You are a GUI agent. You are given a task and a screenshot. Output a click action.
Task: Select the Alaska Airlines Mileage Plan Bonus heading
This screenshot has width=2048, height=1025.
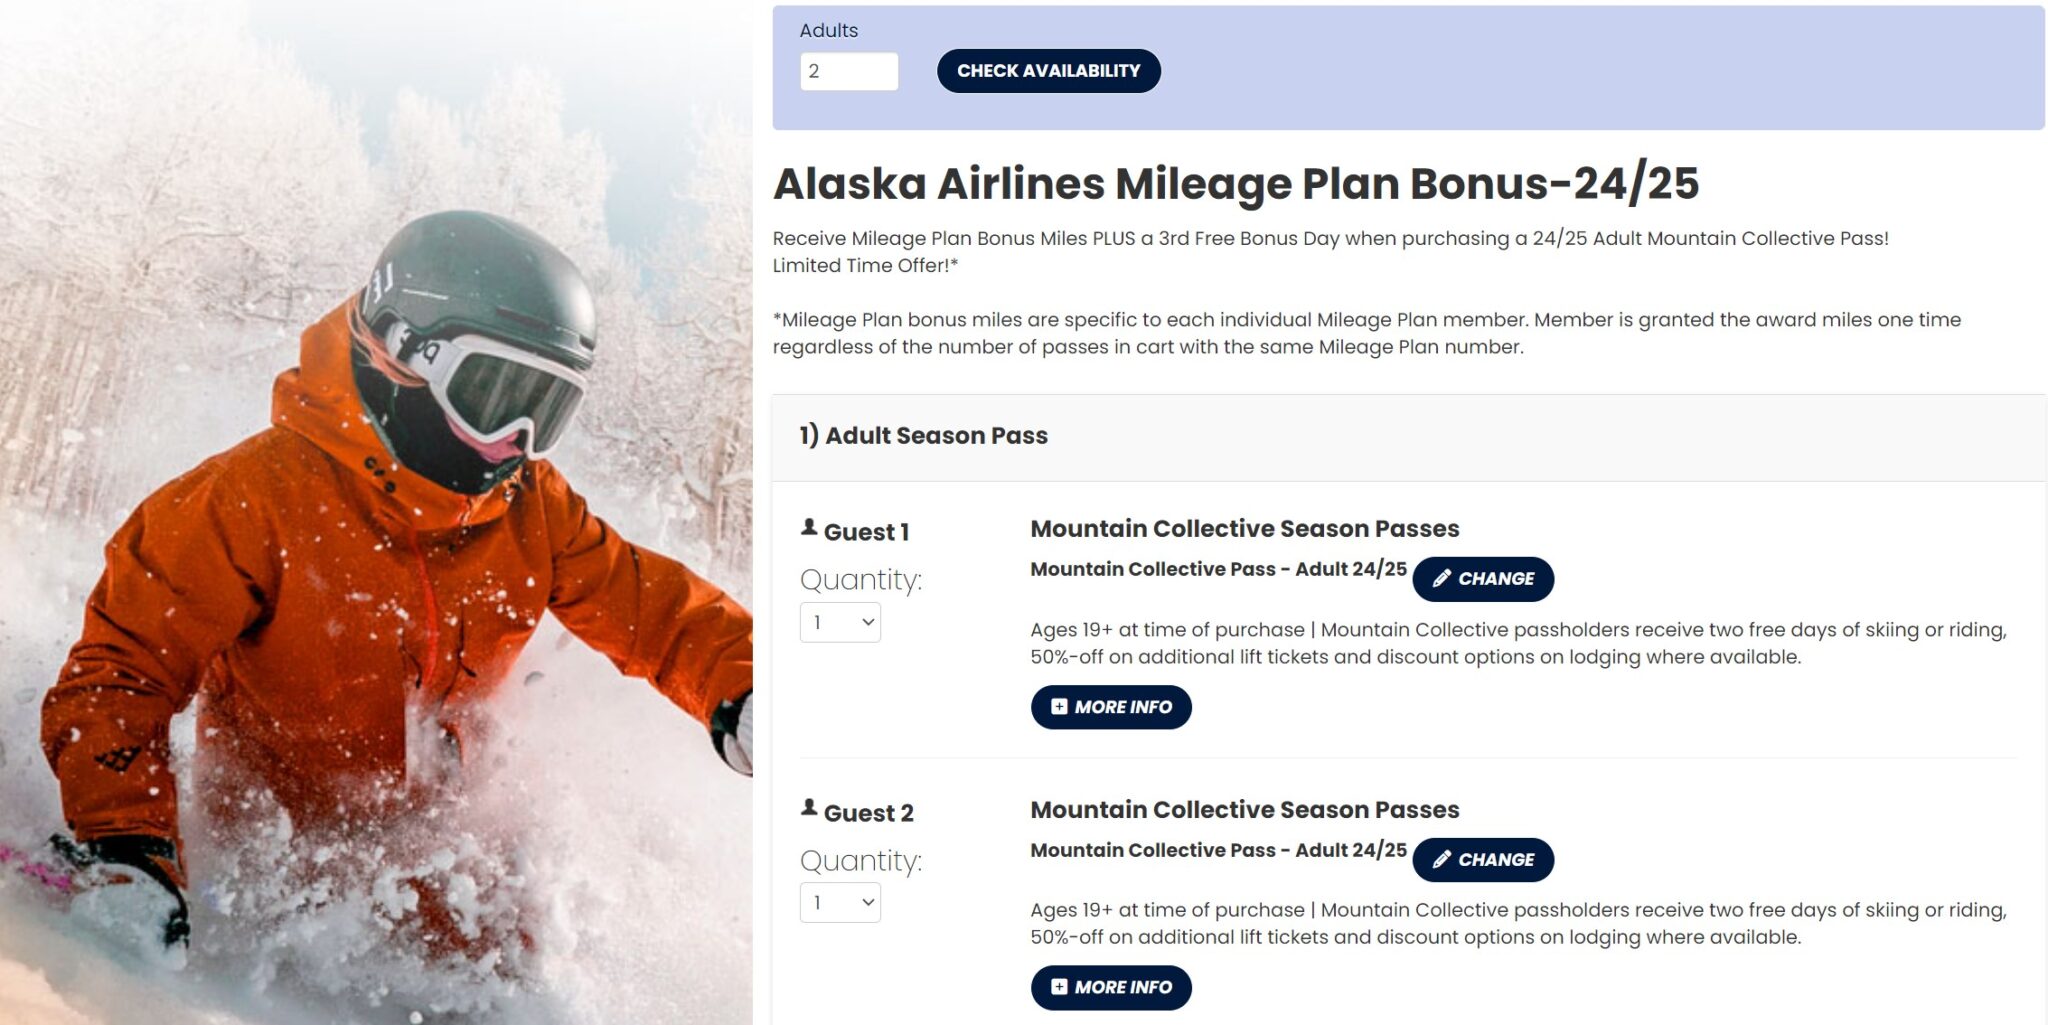(x=1240, y=183)
